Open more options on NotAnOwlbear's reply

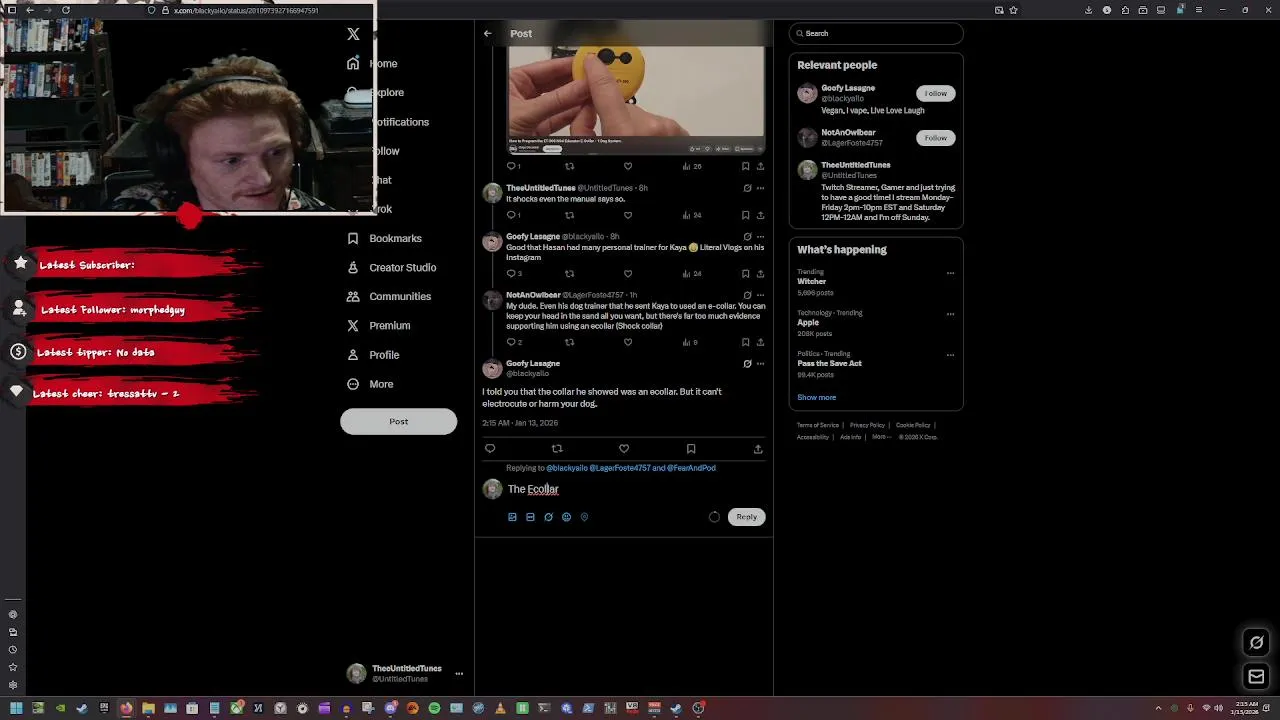[x=760, y=295]
